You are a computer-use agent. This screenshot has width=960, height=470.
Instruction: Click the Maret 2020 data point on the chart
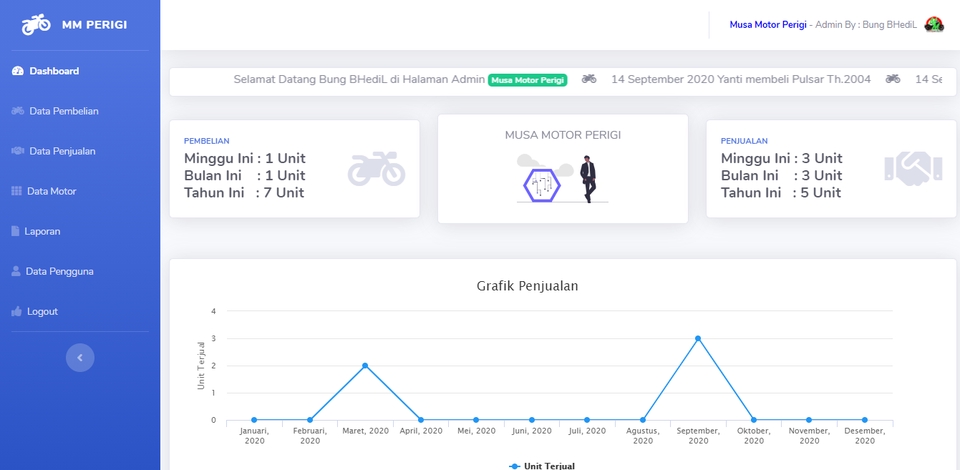365,365
